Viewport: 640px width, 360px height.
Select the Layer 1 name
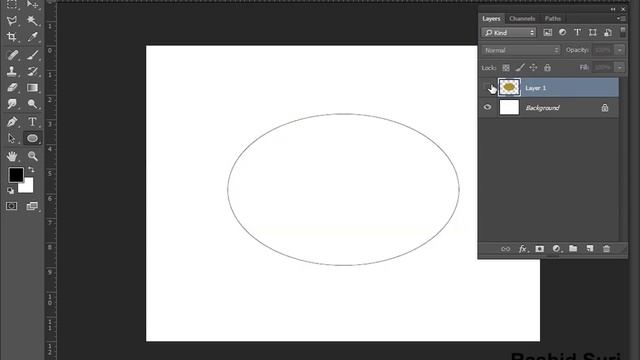click(536, 88)
